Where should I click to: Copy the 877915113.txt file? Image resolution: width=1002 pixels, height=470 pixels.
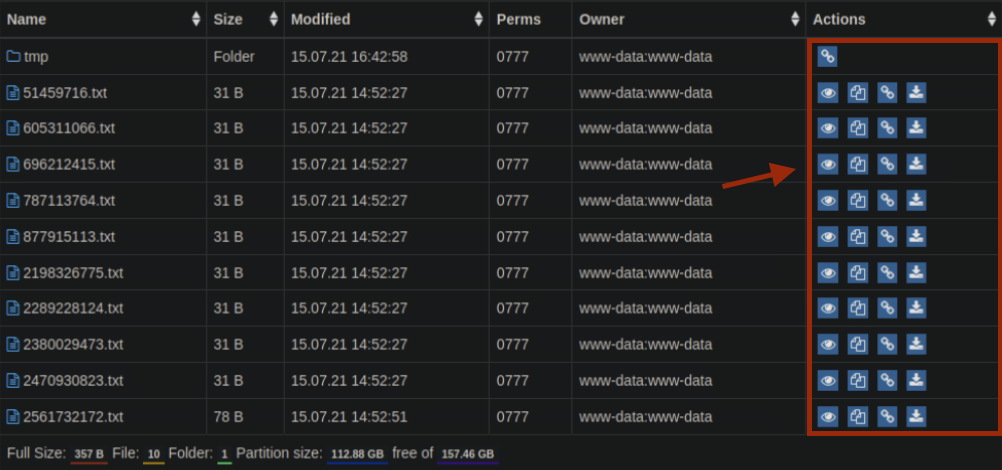point(858,237)
